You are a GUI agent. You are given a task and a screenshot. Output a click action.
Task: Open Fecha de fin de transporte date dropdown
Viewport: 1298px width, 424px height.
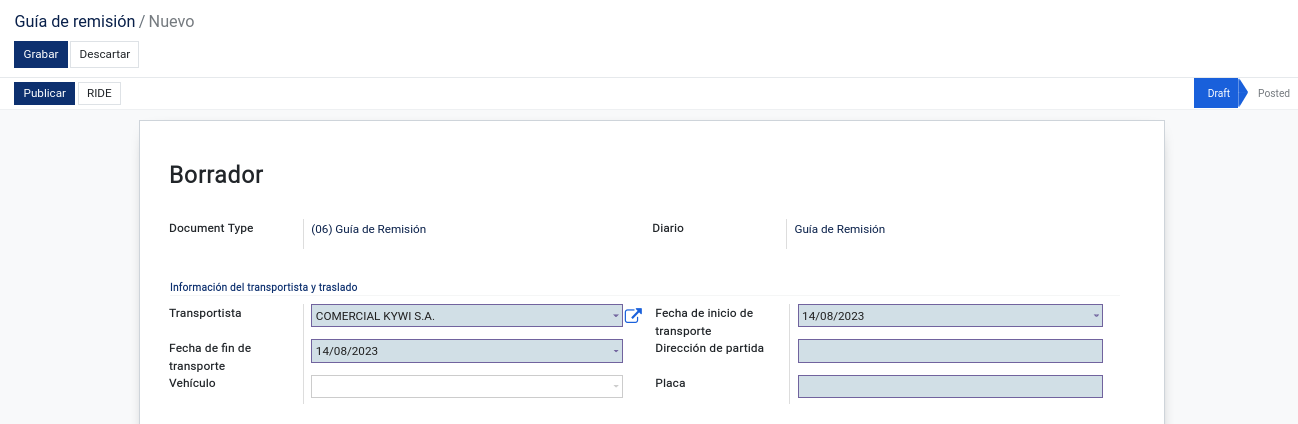[x=616, y=351]
